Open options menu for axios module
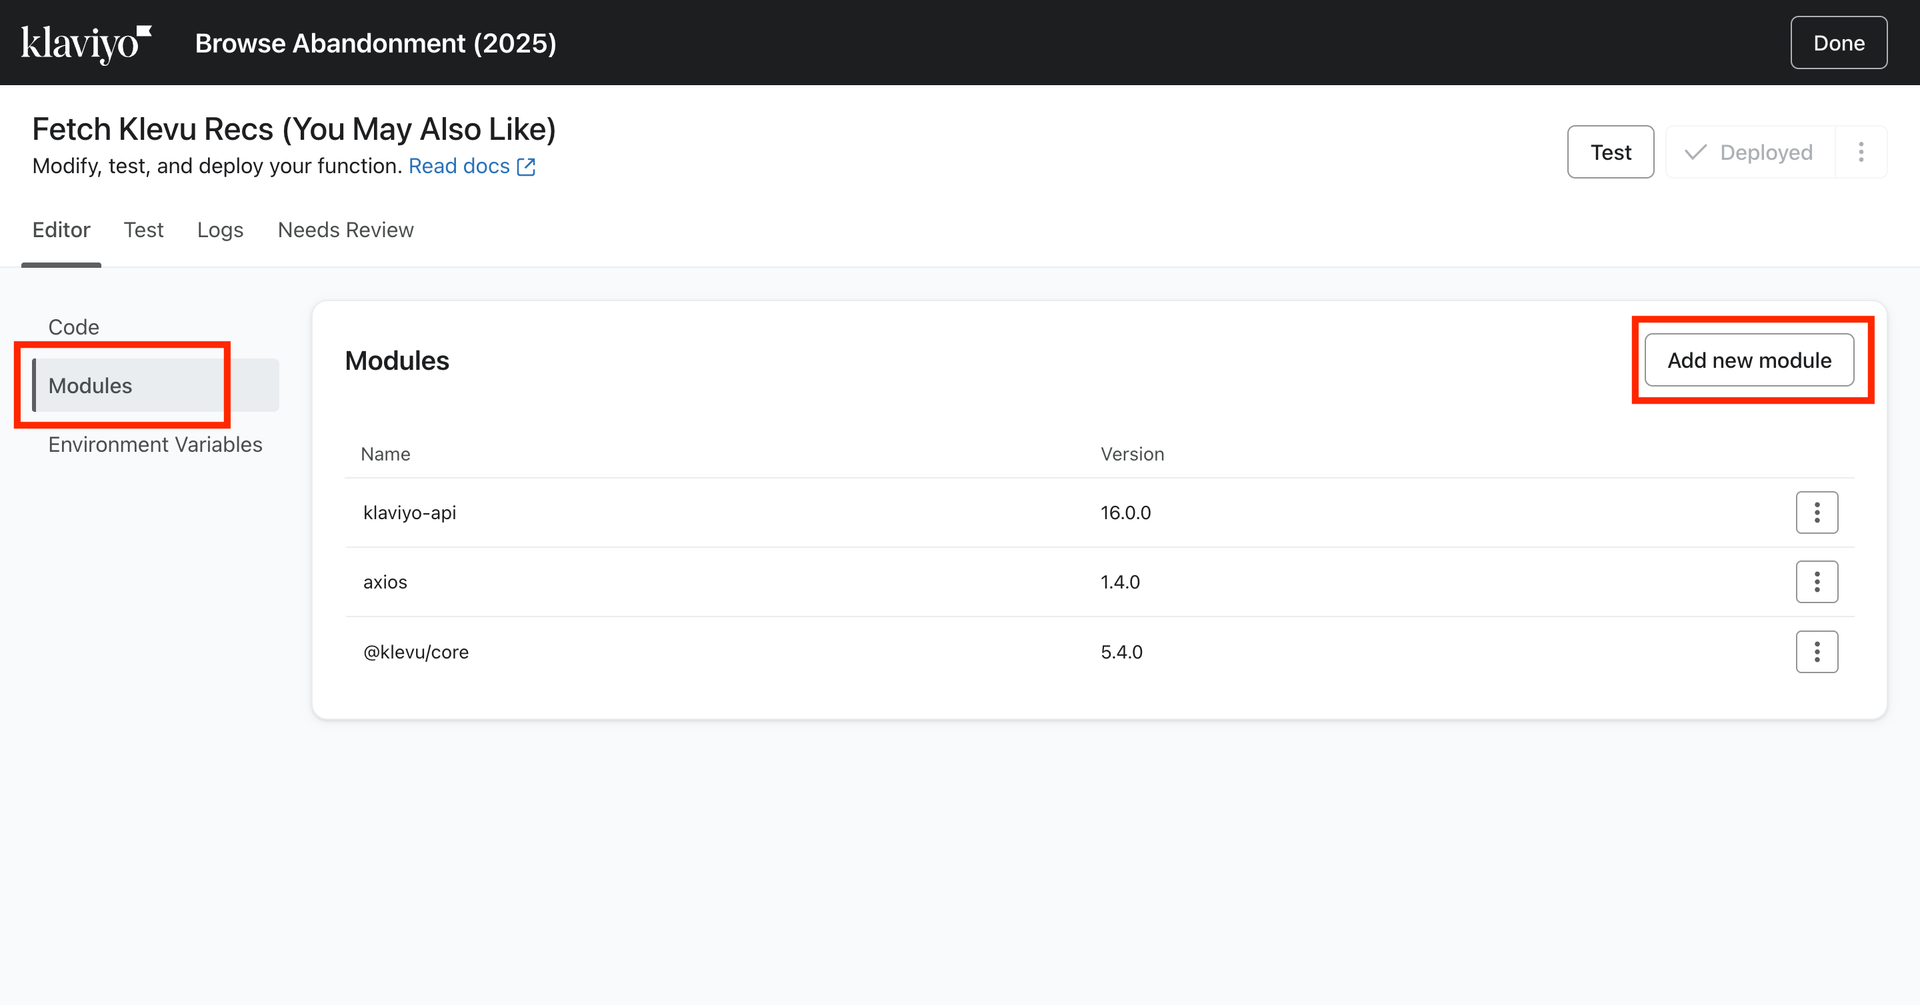This screenshot has height=1005, width=1920. pyautogui.click(x=1816, y=582)
